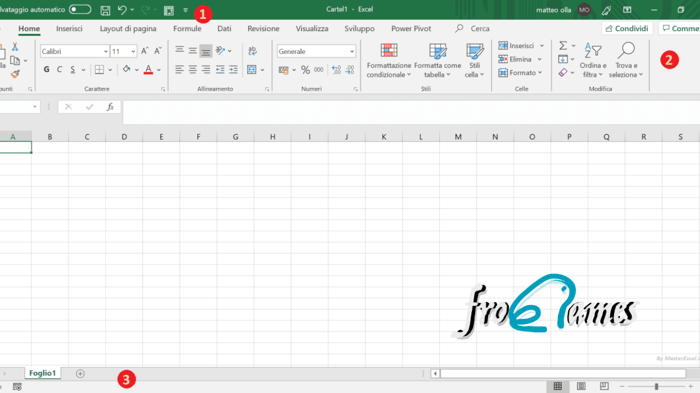Undo the last action
This screenshot has height=393, width=700.
(x=122, y=10)
